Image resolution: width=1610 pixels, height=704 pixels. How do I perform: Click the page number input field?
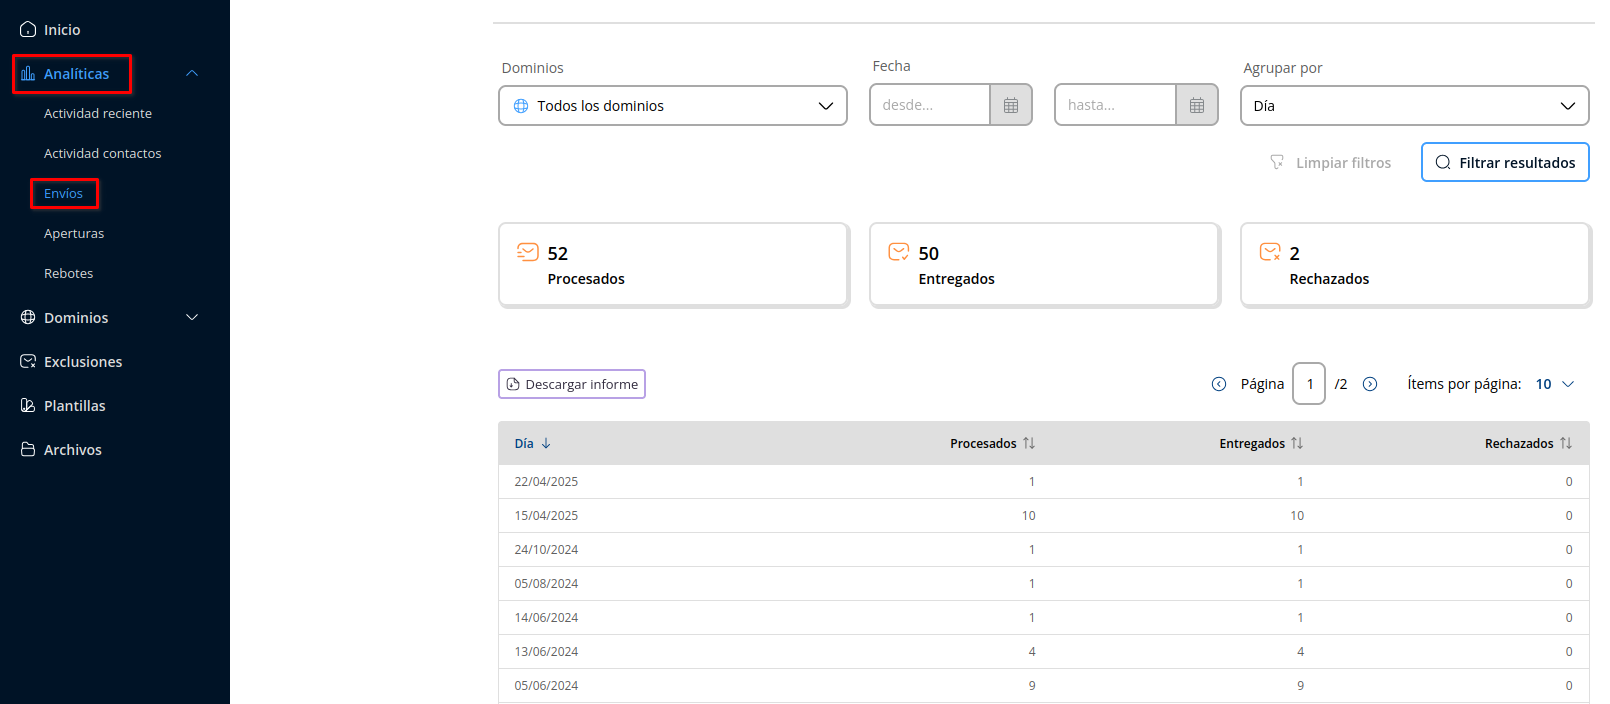click(x=1308, y=384)
